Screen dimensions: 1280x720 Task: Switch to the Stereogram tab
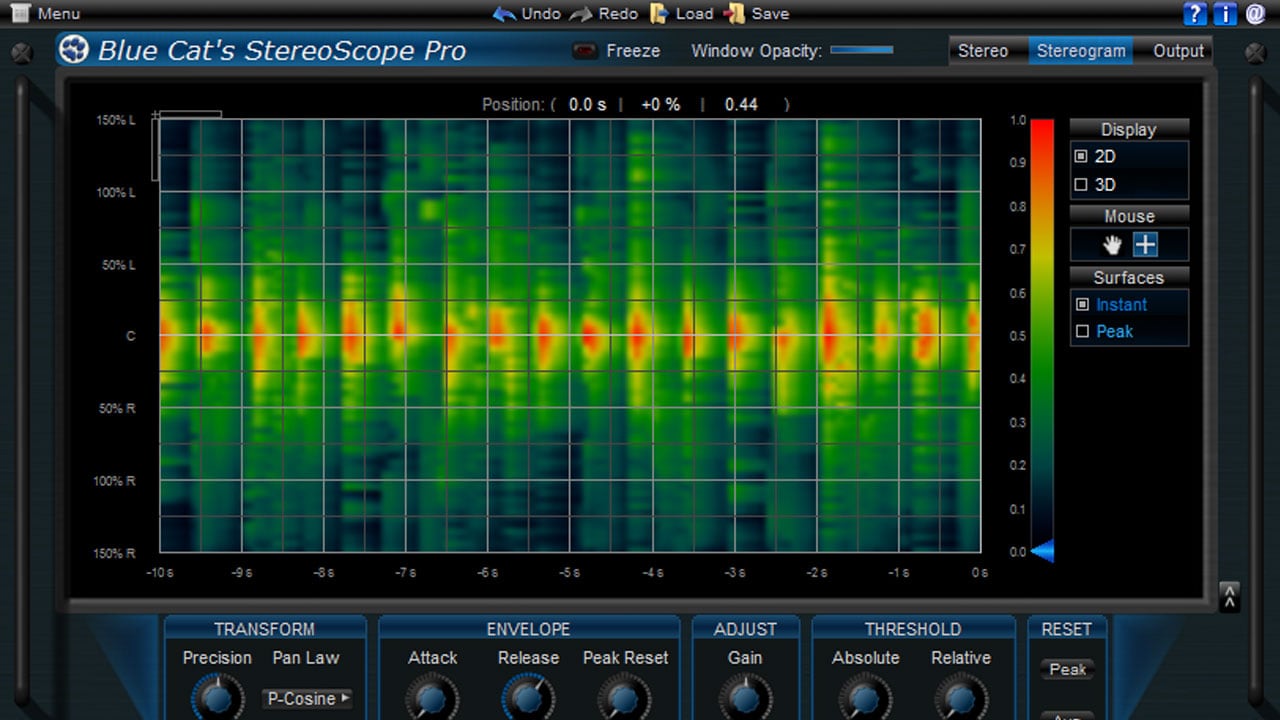click(1080, 51)
